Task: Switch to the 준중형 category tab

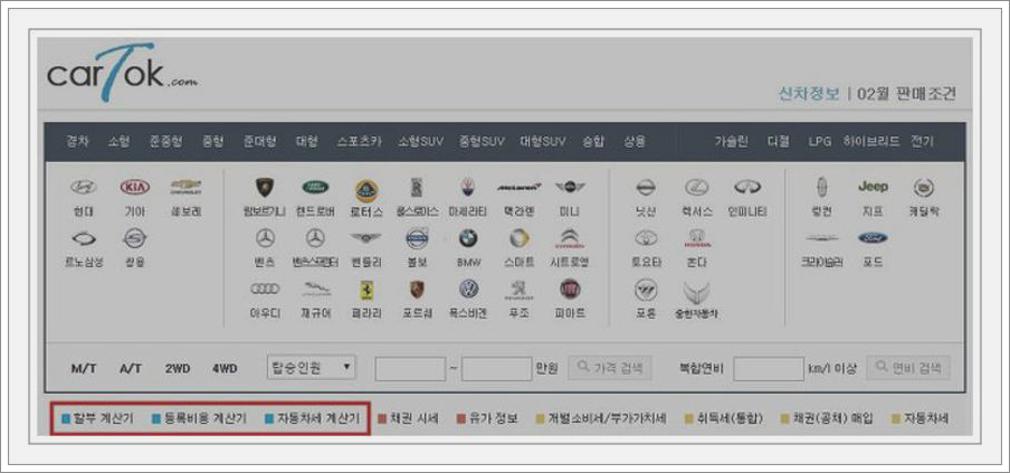Action: pos(166,142)
